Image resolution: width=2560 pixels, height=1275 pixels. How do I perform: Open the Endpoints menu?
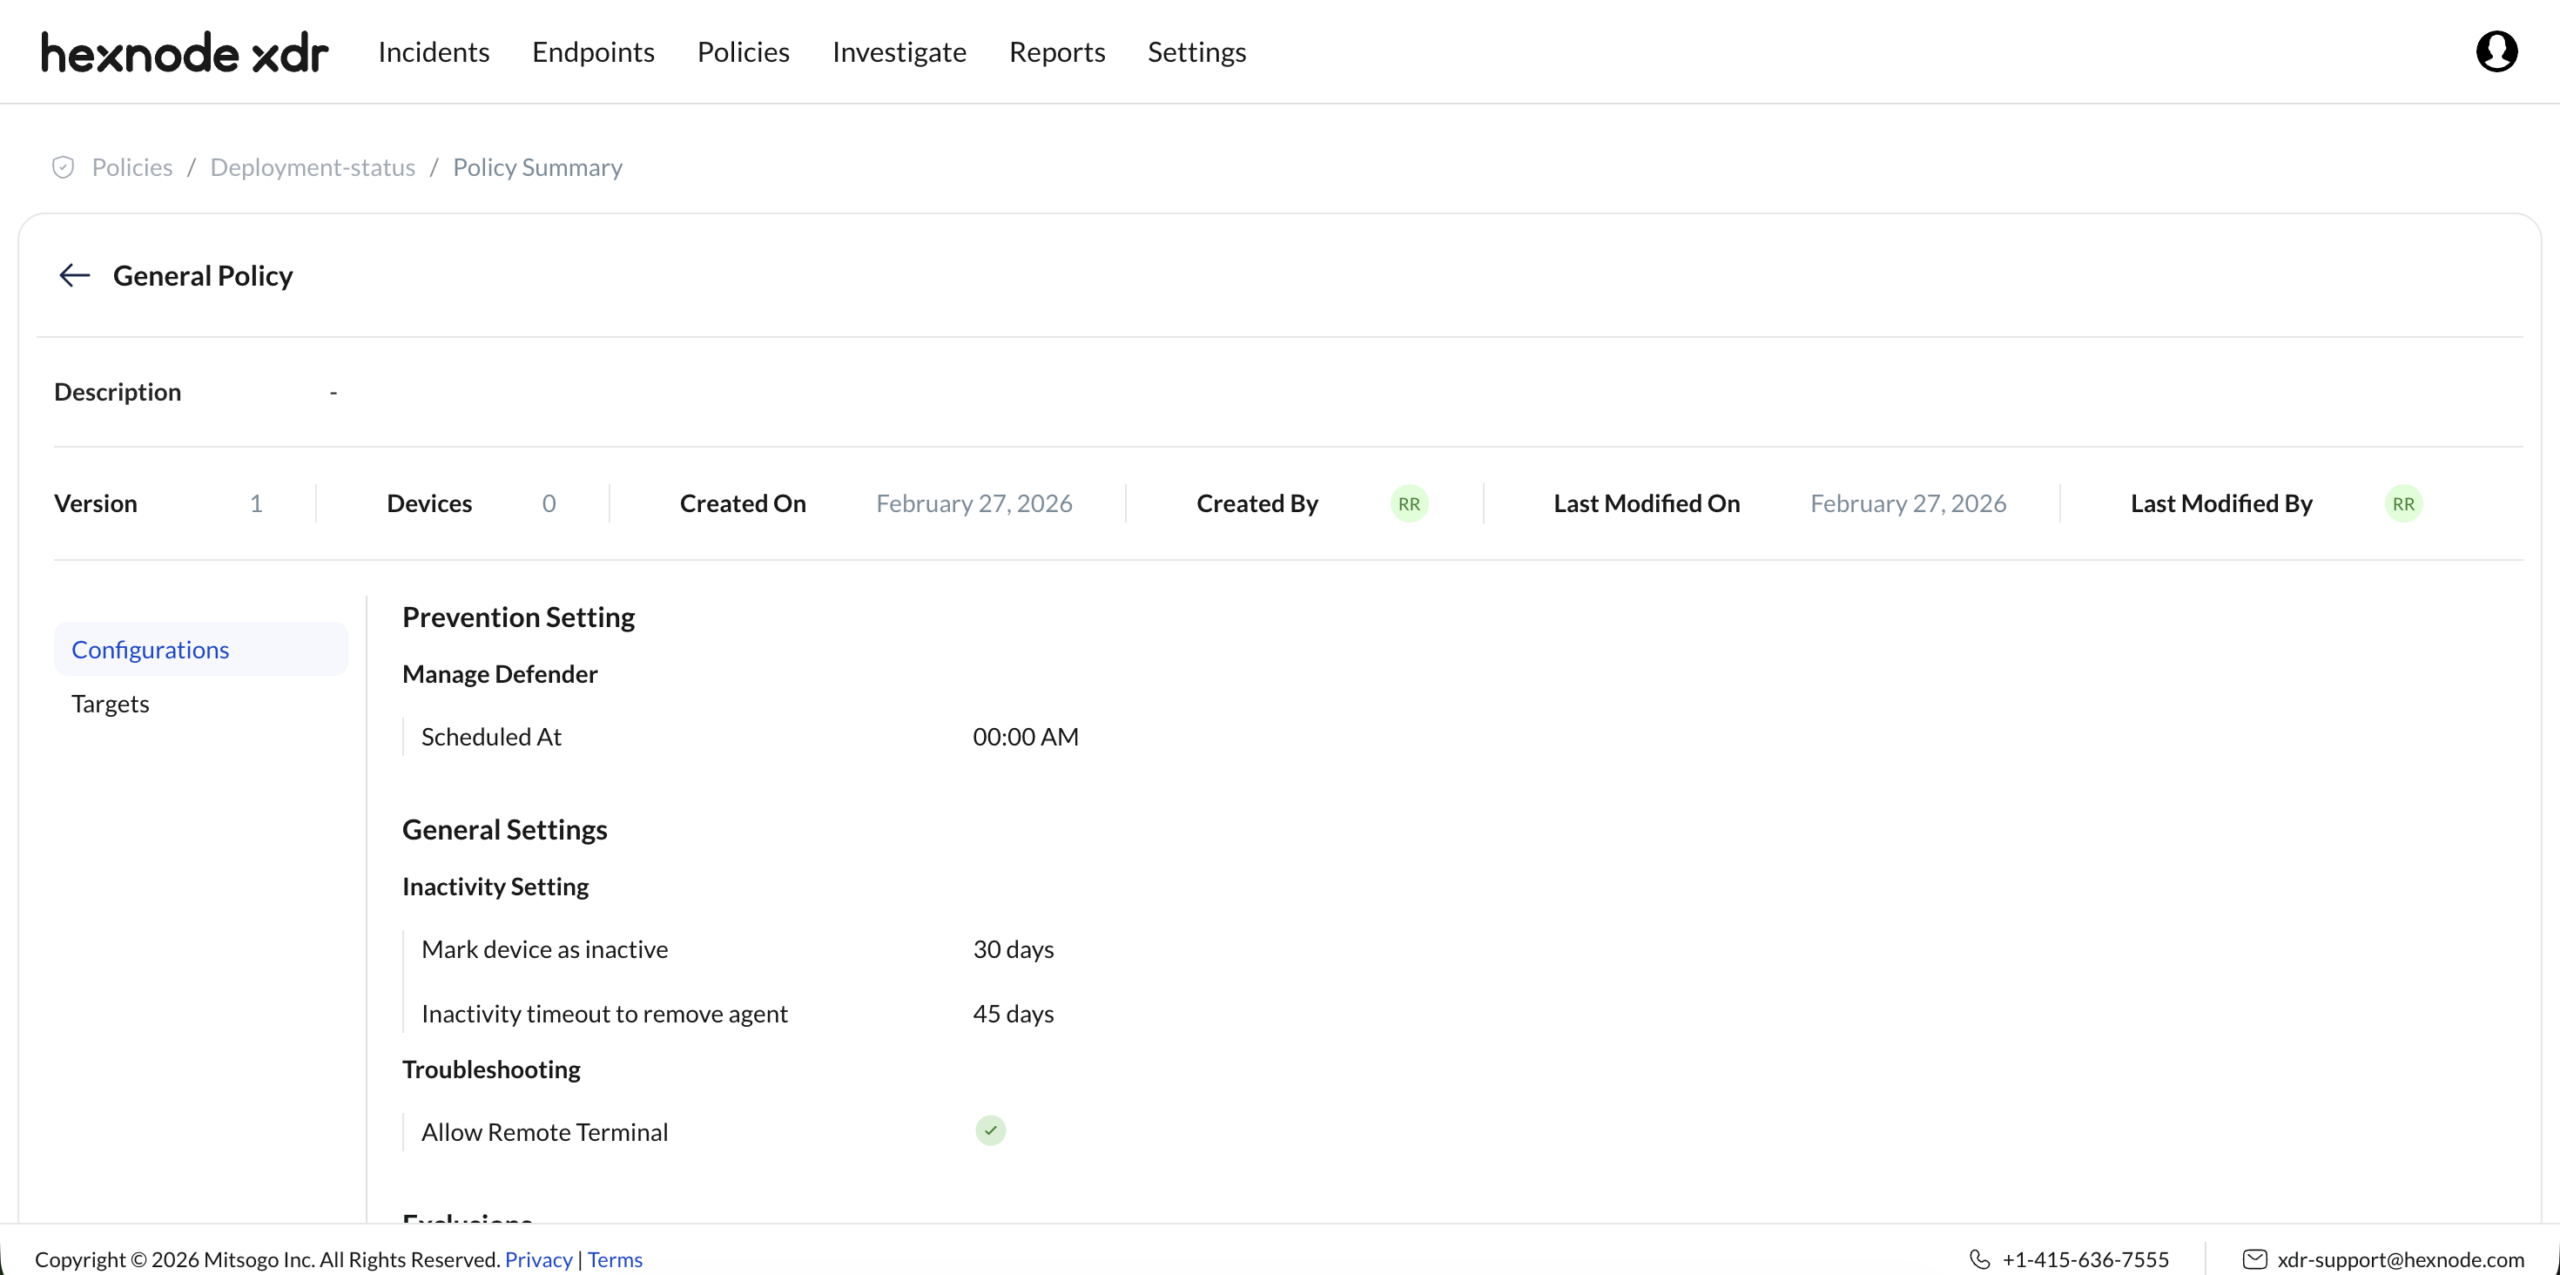click(x=593, y=52)
